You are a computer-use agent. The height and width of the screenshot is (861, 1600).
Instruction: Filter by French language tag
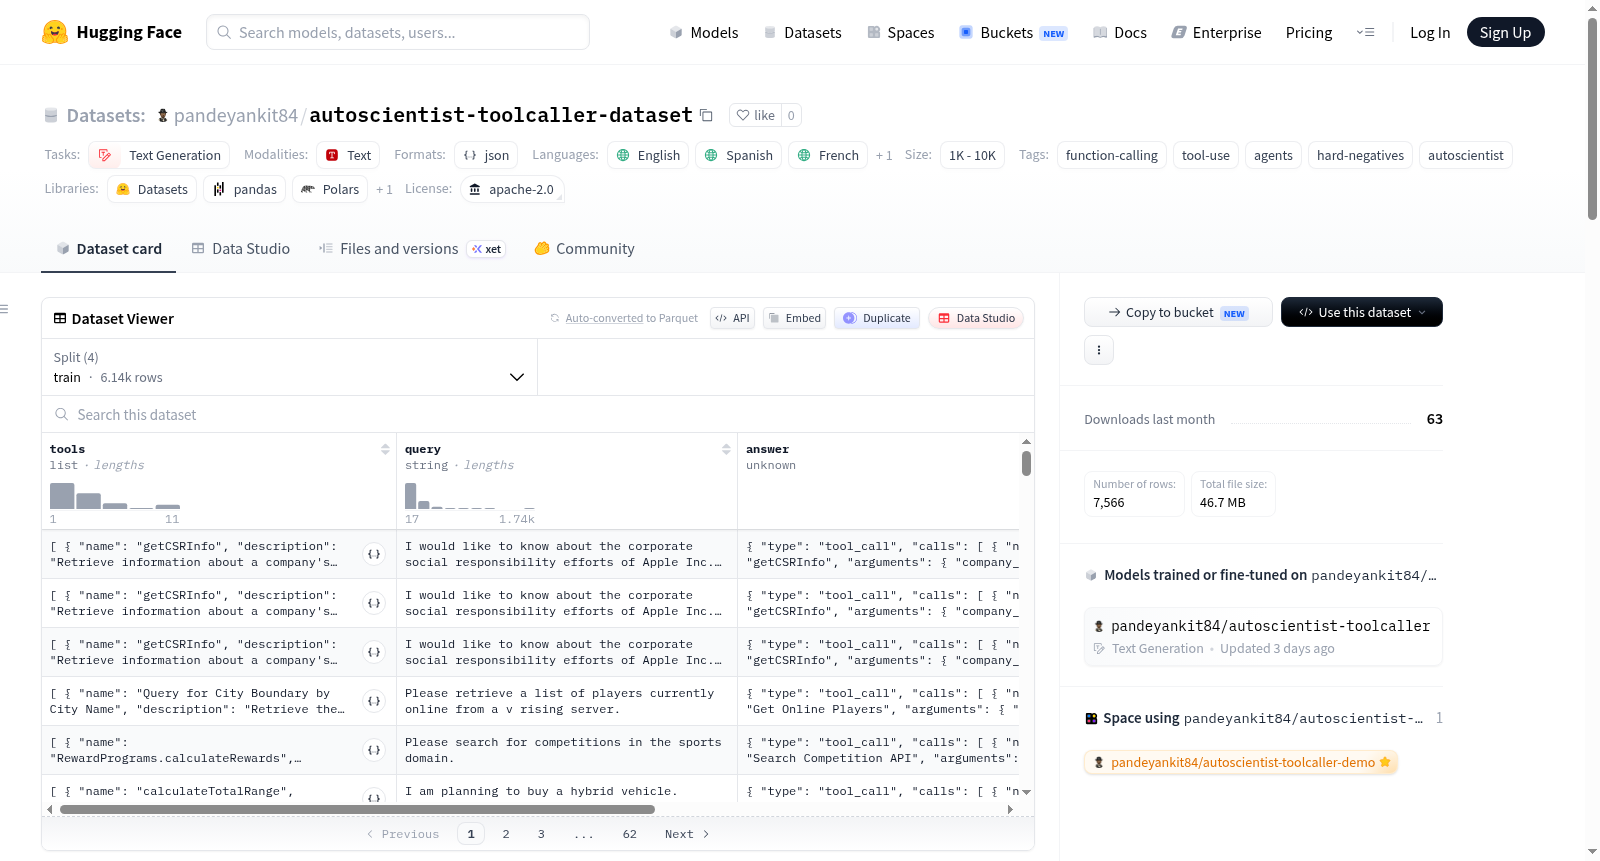(828, 155)
